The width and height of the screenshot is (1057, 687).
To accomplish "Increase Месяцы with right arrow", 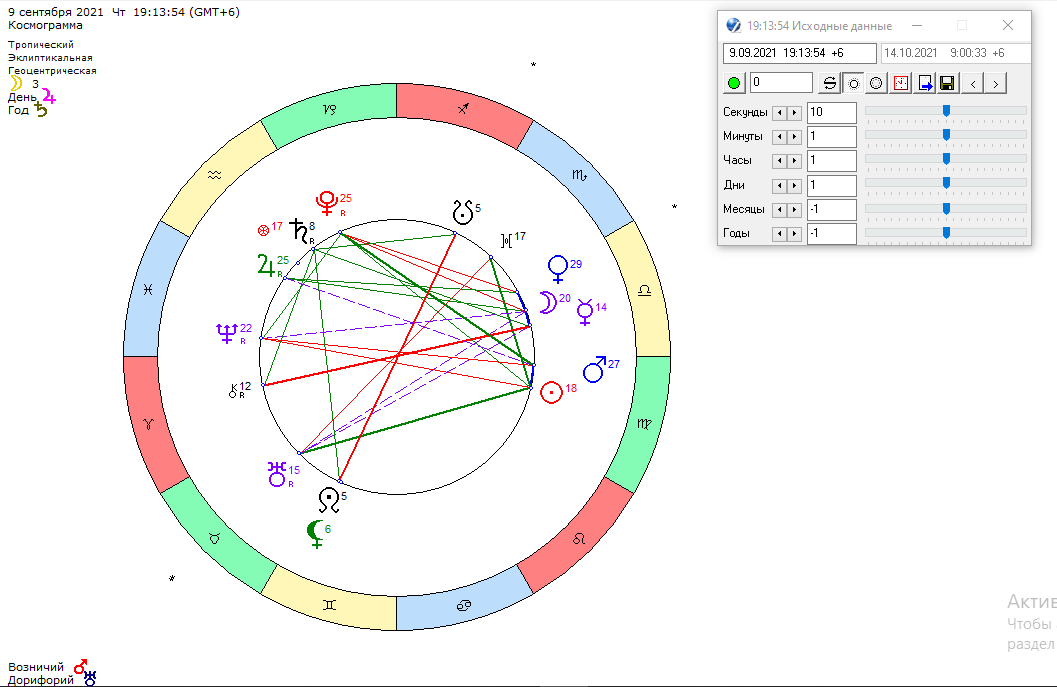I will point(794,210).
